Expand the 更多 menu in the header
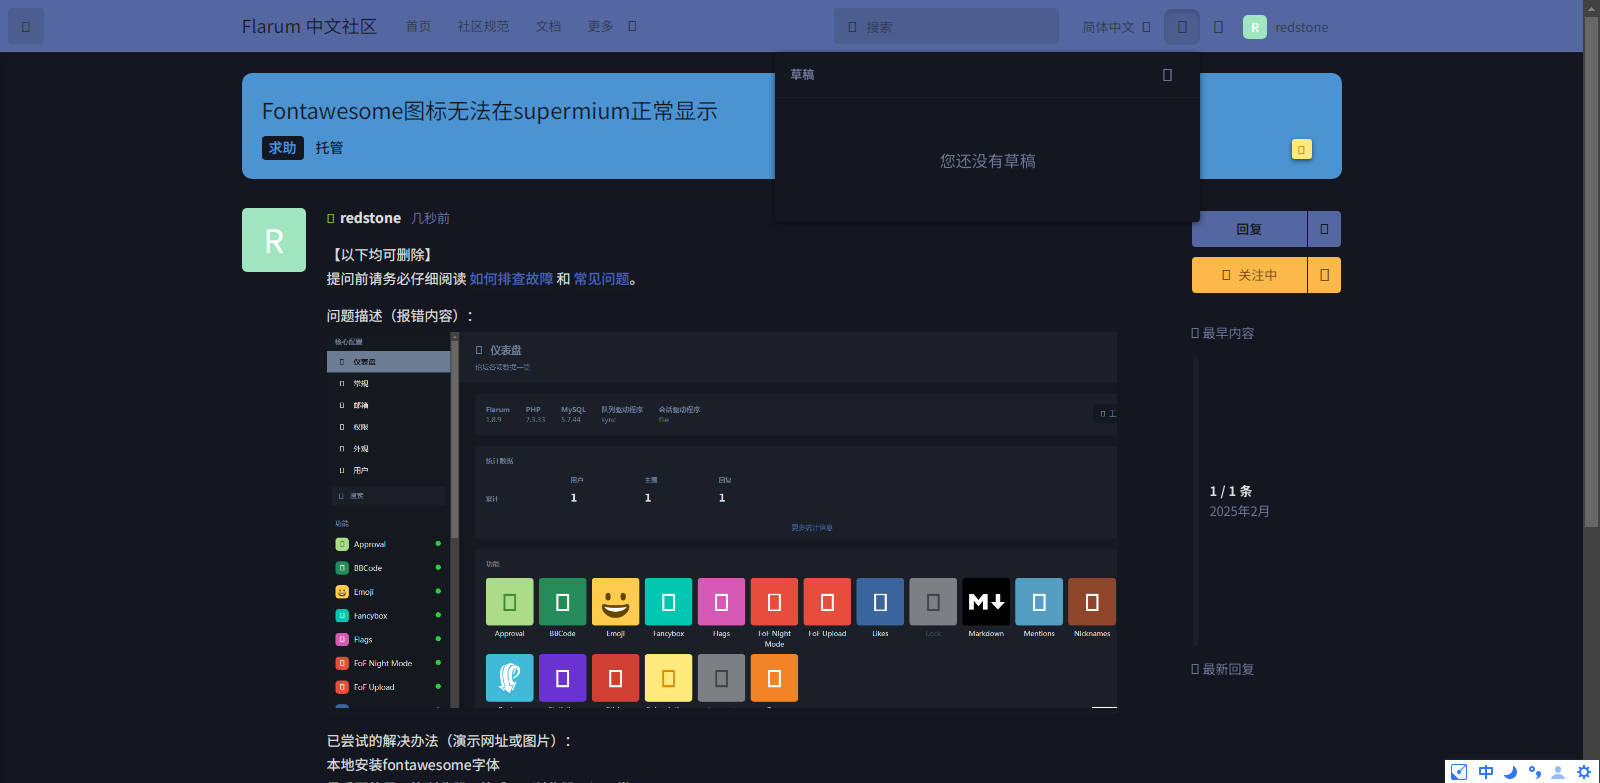Screen dimensions: 1600x783 611,27
